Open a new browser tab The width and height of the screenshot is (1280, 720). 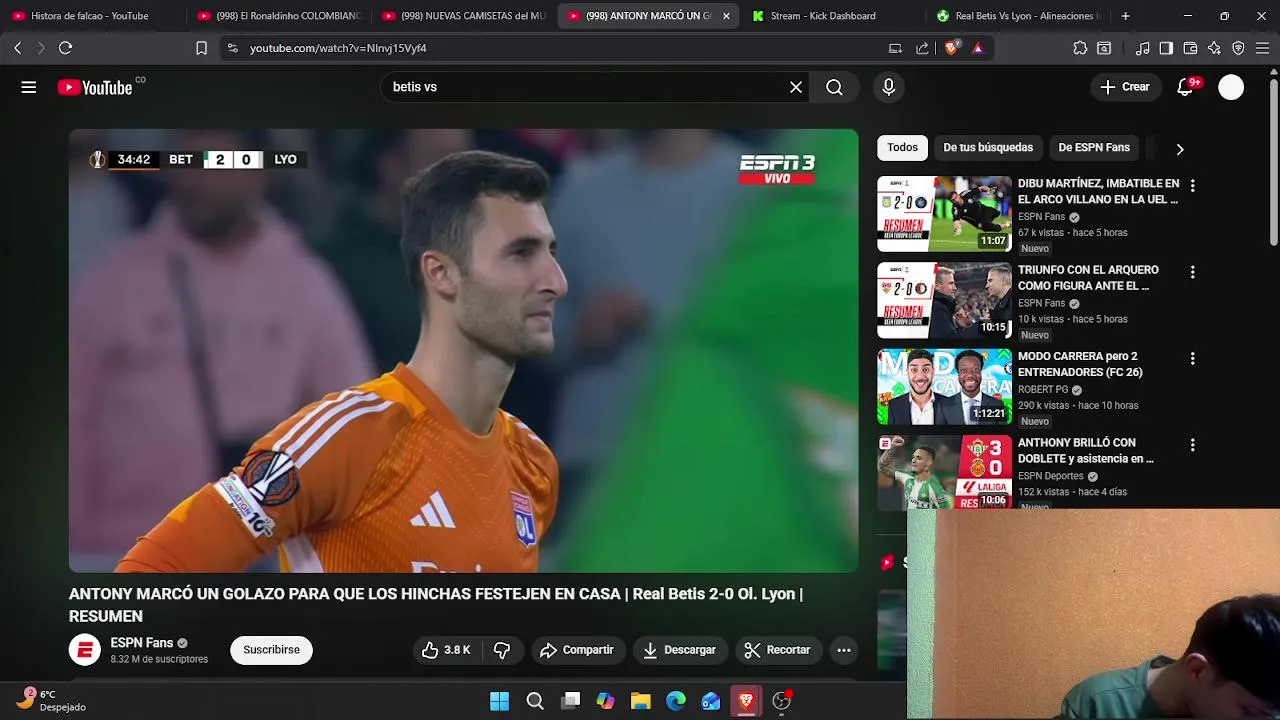1125,16
